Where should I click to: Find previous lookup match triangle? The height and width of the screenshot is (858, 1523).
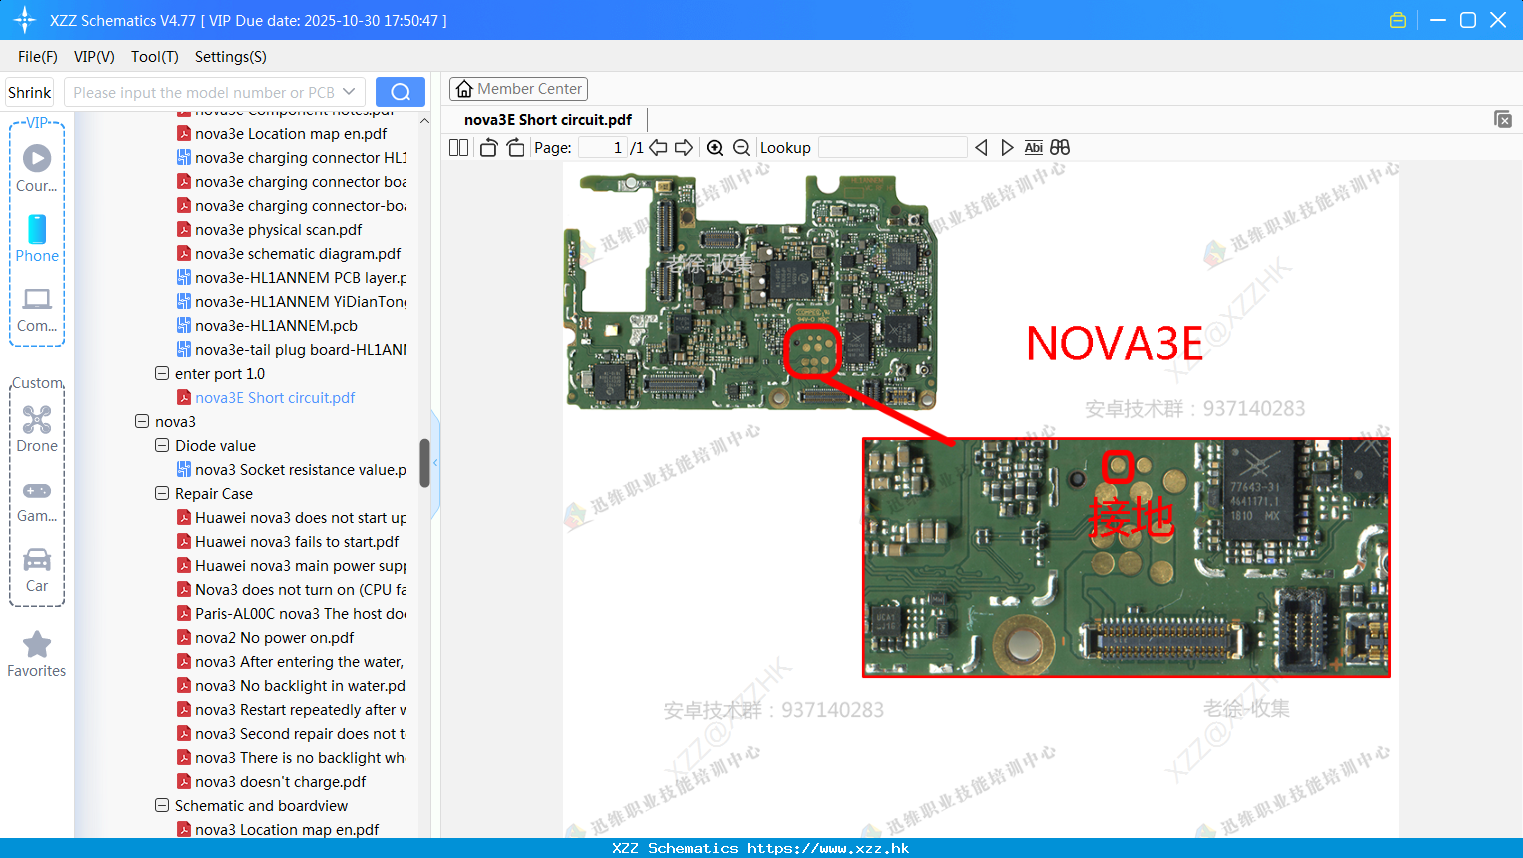pyautogui.click(x=981, y=148)
